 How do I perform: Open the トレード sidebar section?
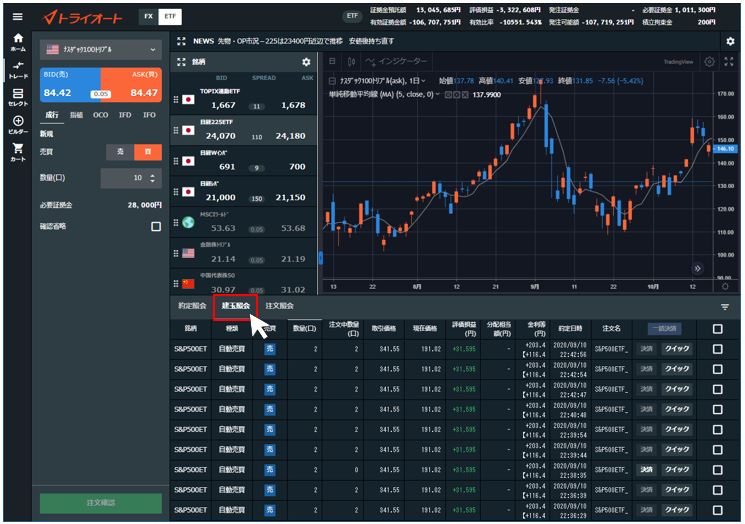(18, 70)
